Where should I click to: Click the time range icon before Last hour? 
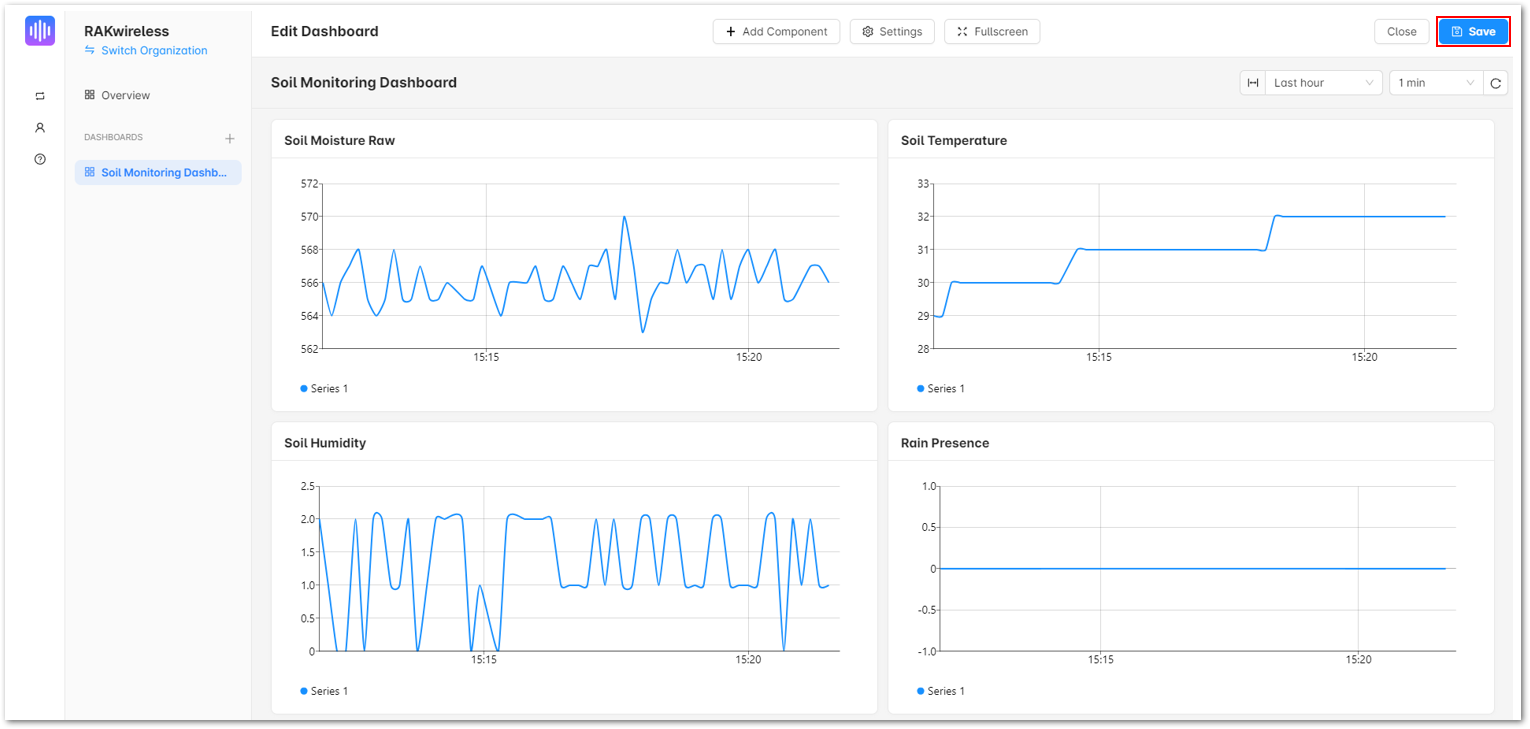coord(1253,83)
